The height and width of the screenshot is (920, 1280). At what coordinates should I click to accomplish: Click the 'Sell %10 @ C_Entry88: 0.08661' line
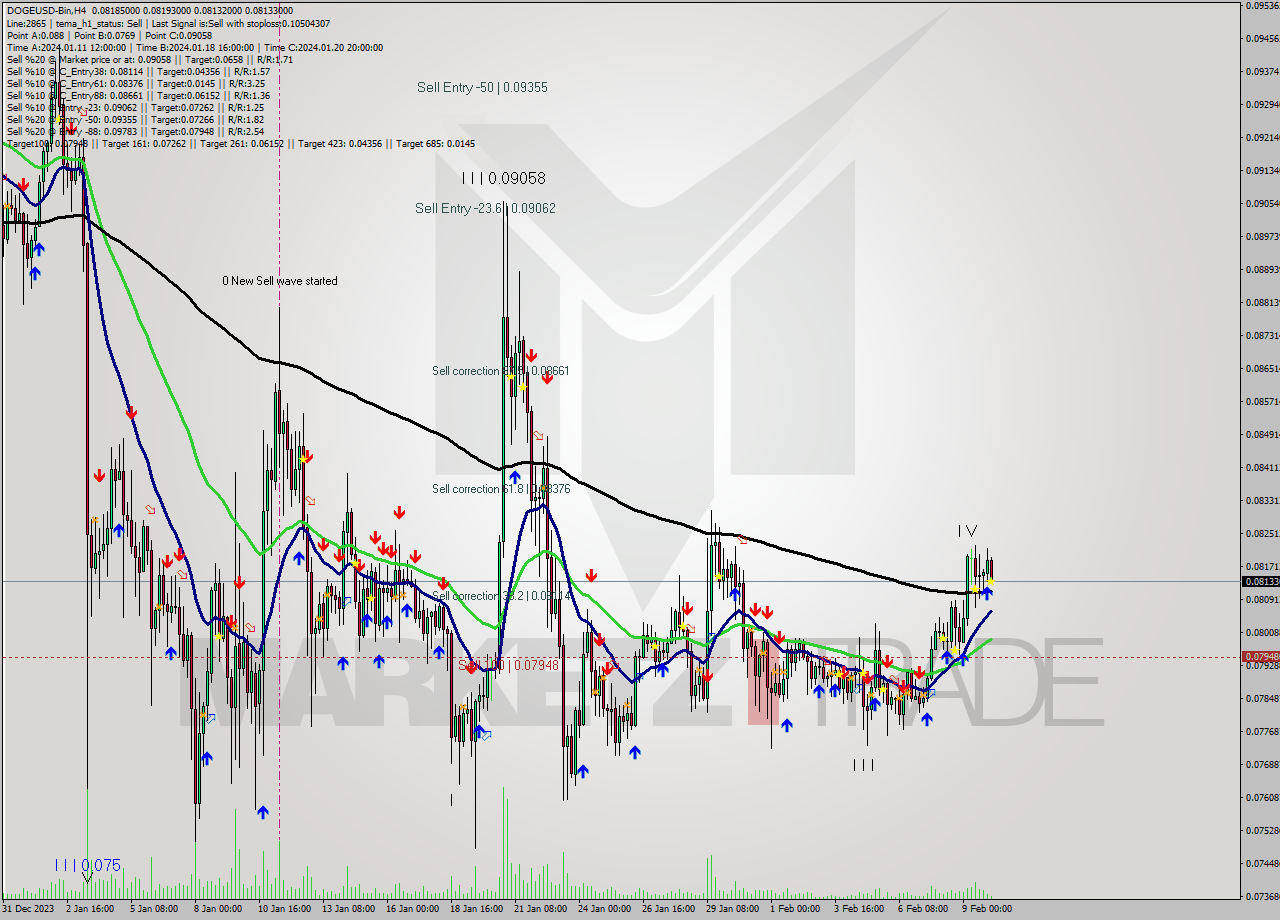click(138, 95)
